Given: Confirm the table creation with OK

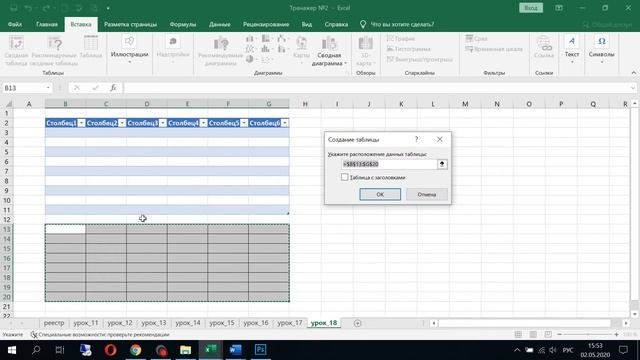Looking at the screenshot, I should 380,194.
